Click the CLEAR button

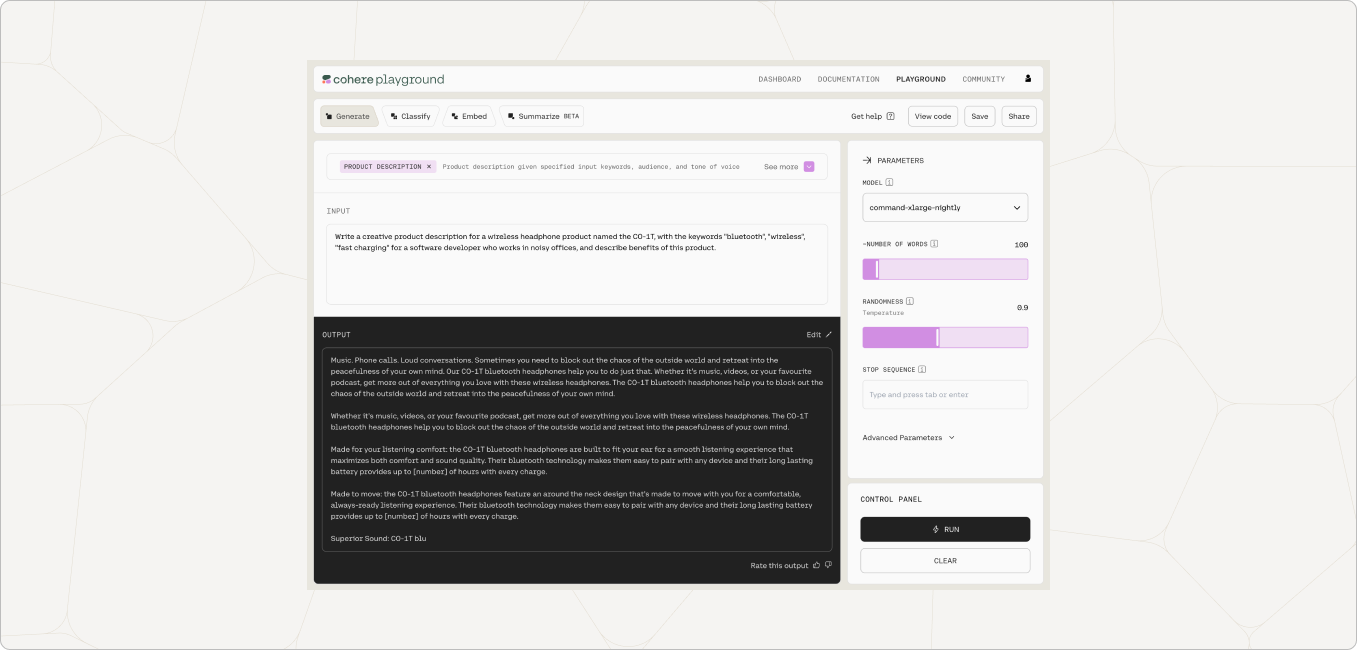945,561
